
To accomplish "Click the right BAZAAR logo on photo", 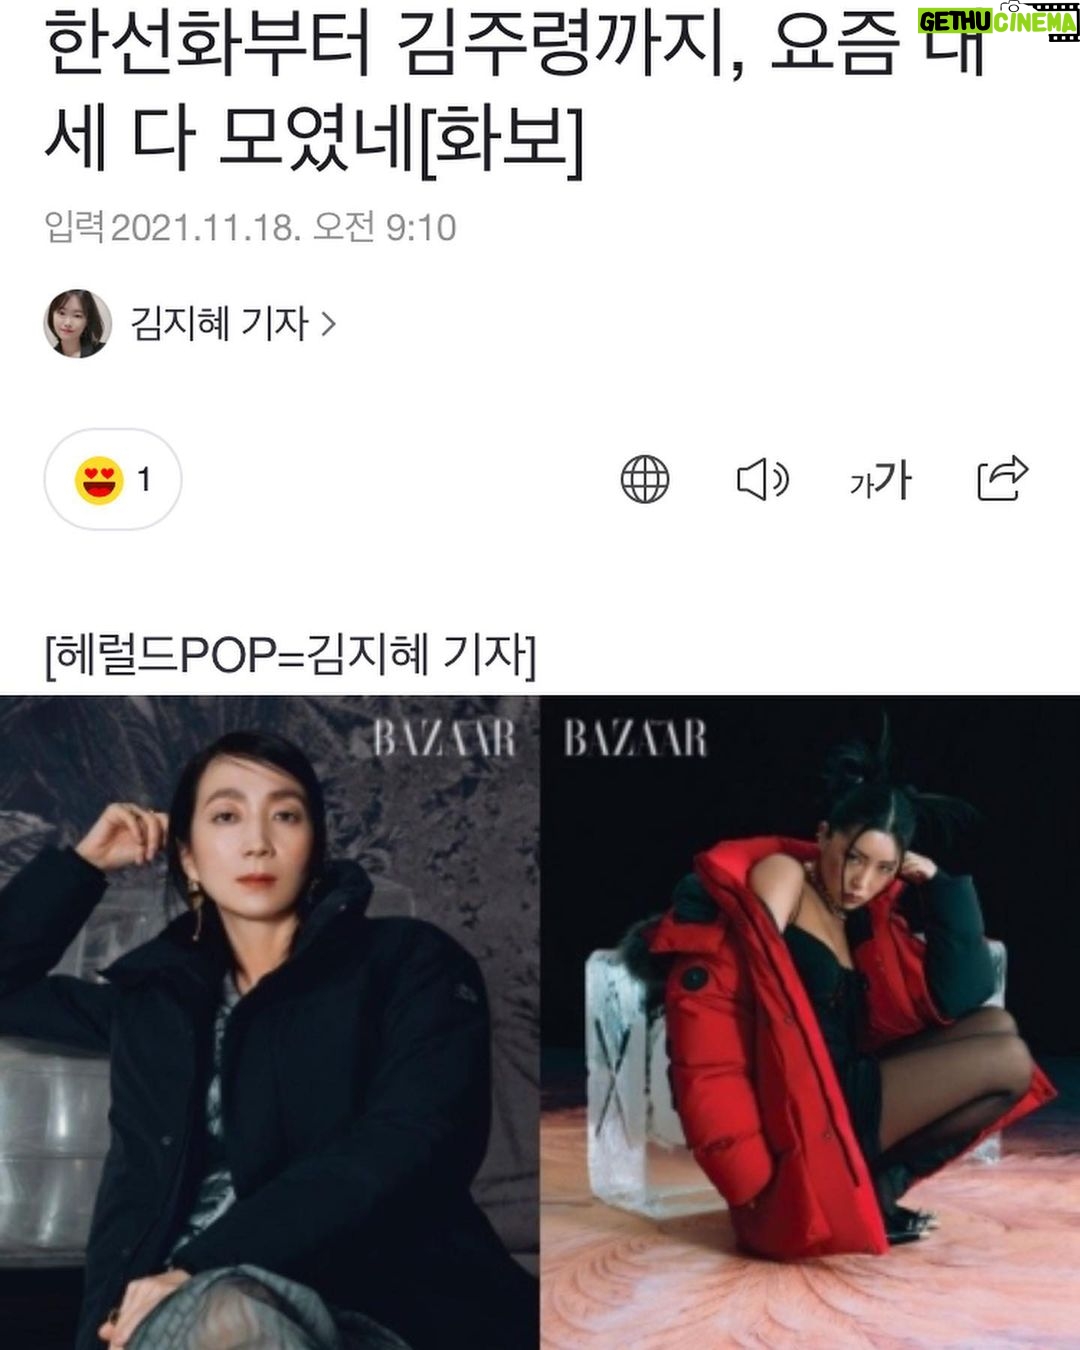I will pyautogui.click(x=636, y=740).
